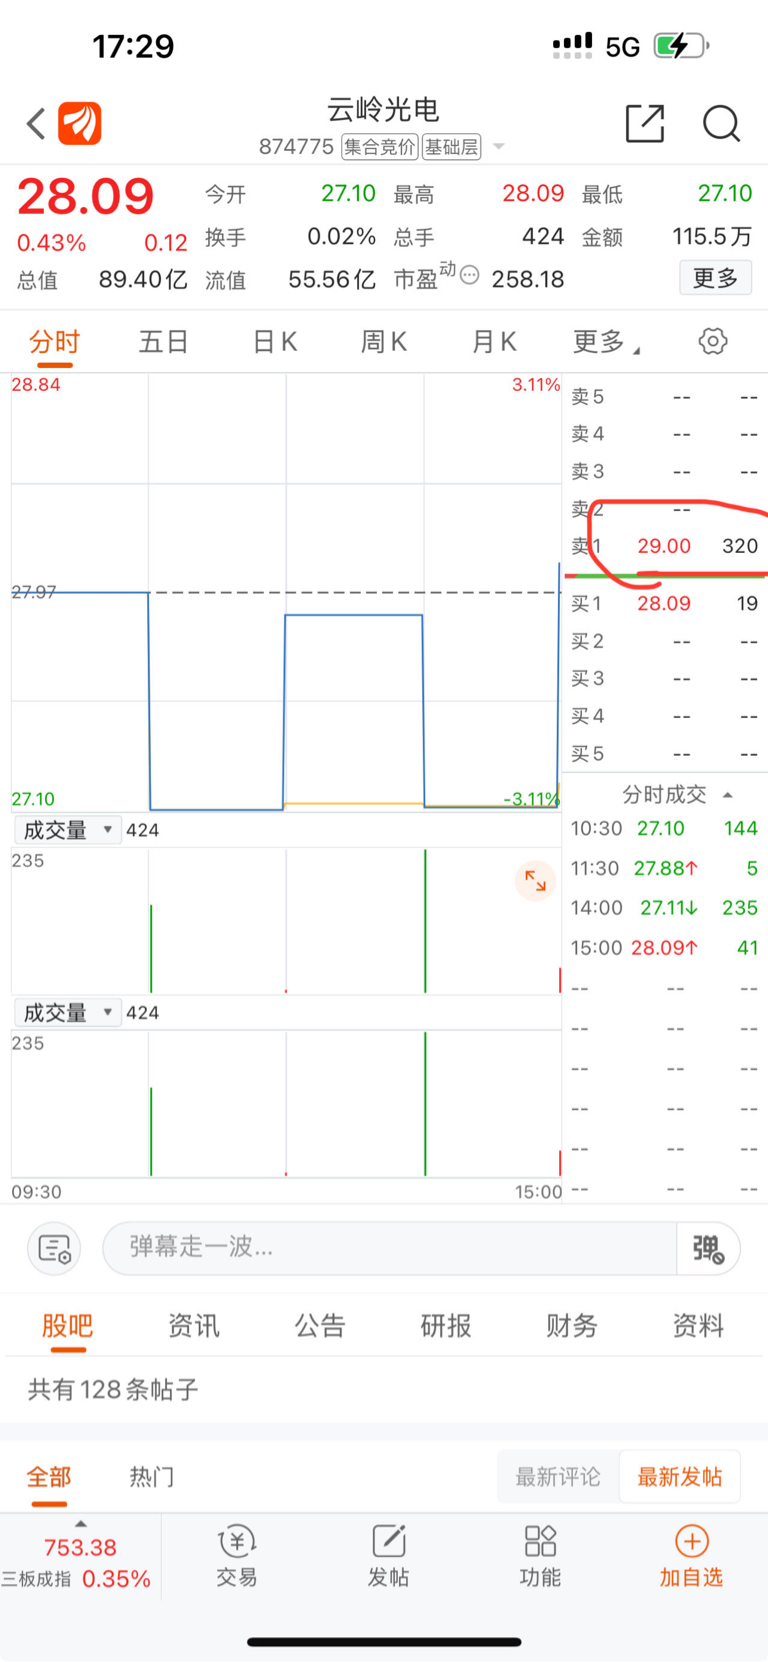Open chart settings gear icon
Image resolution: width=768 pixels, height=1662 pixels.
coord(713,341)
